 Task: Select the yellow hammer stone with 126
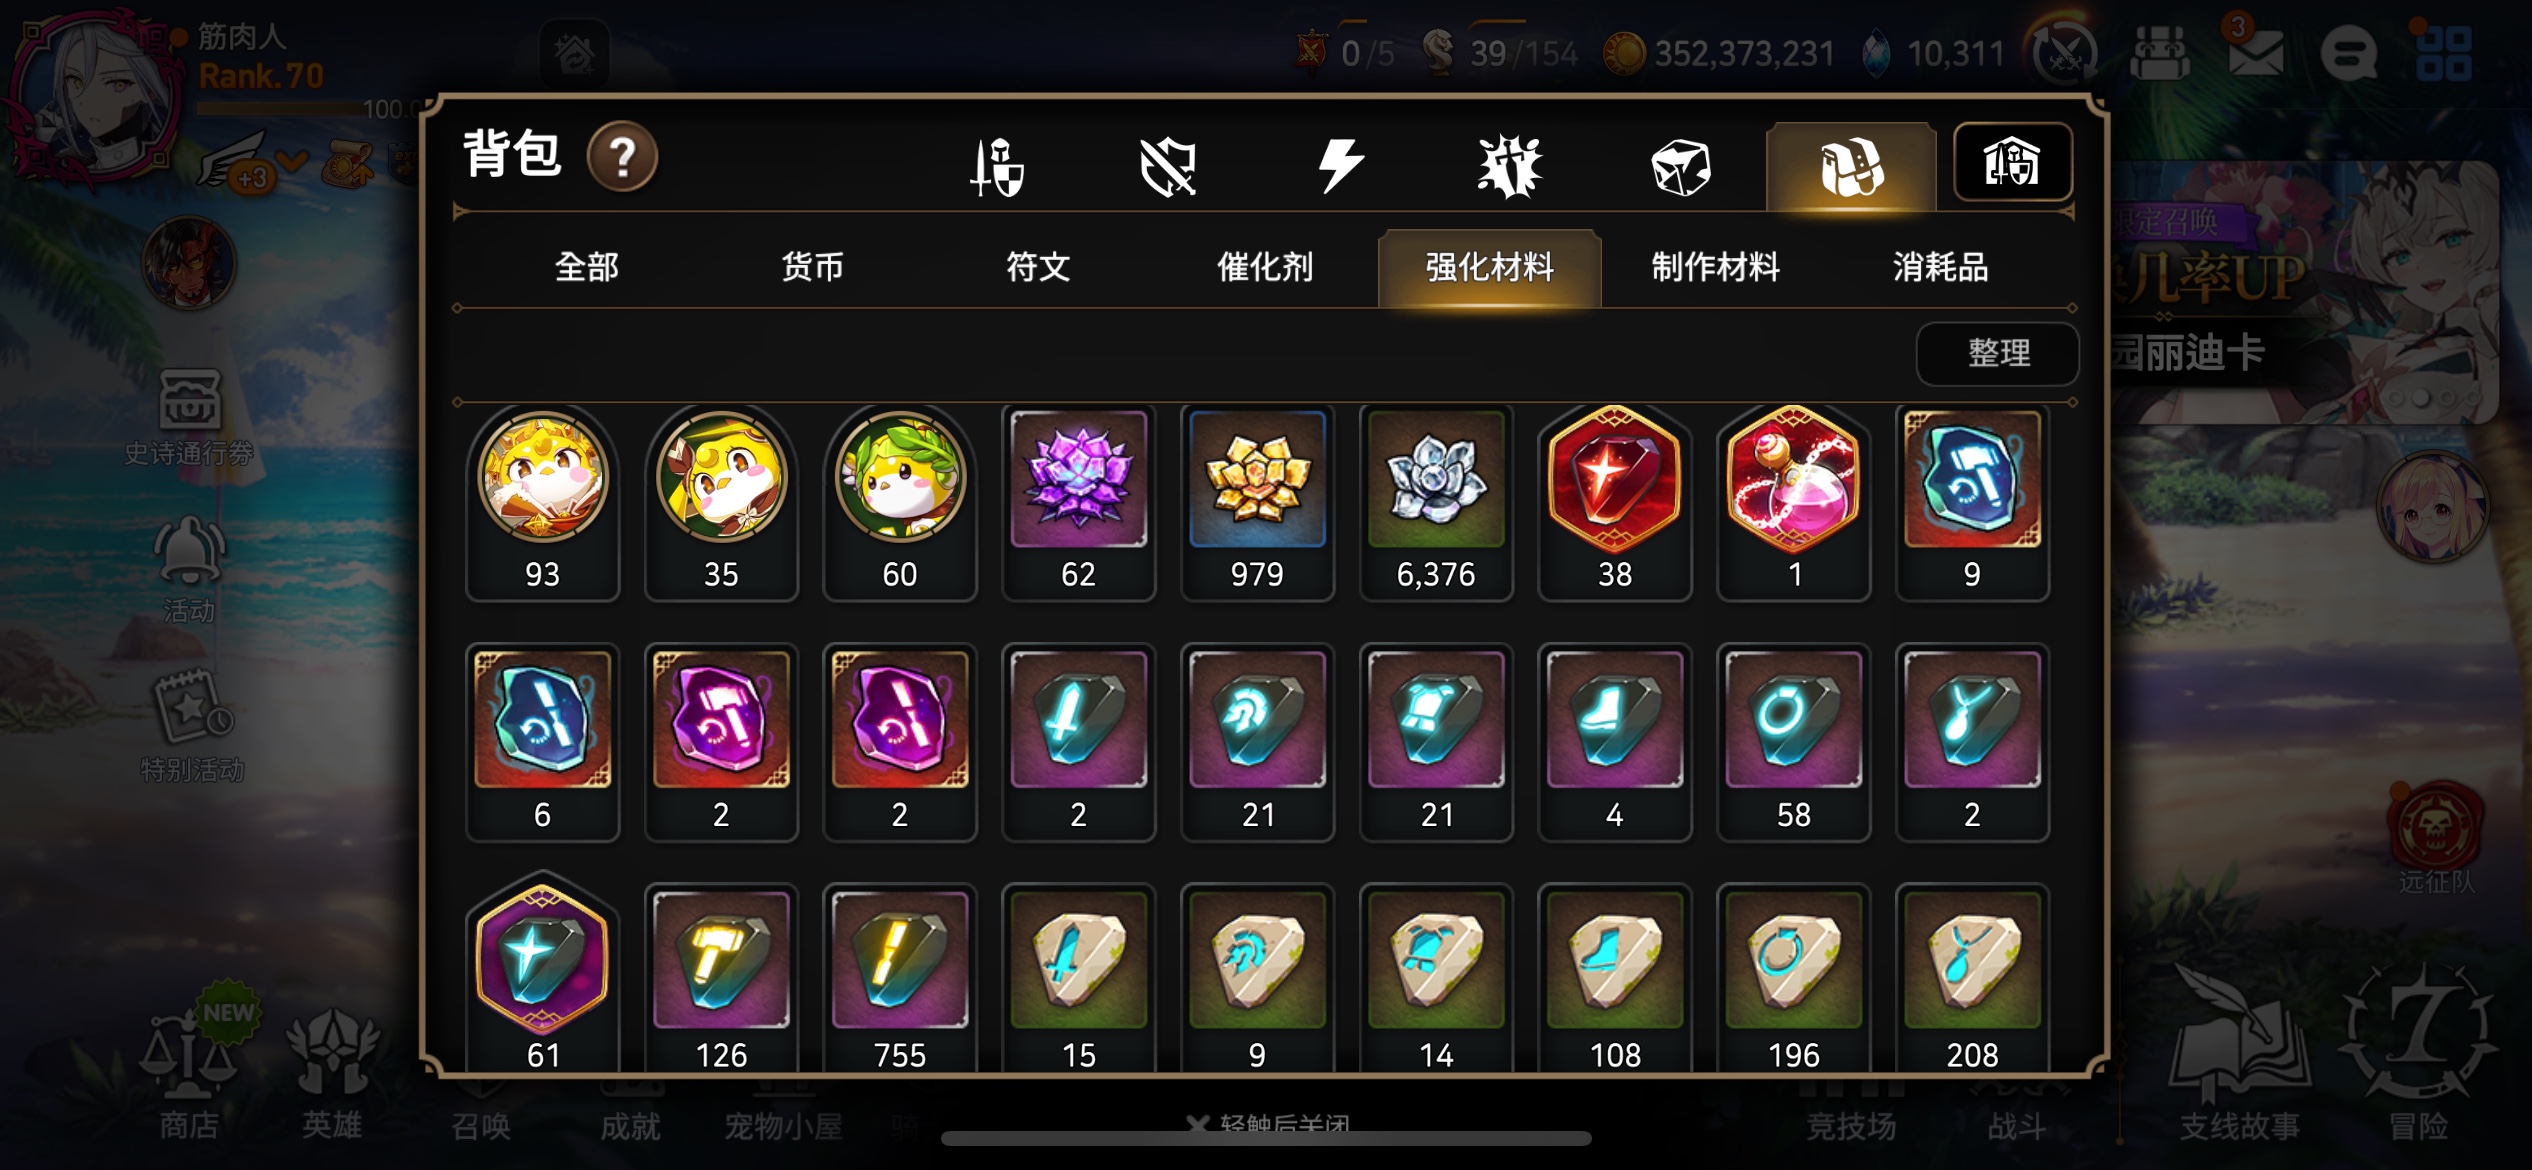point(721,980)
